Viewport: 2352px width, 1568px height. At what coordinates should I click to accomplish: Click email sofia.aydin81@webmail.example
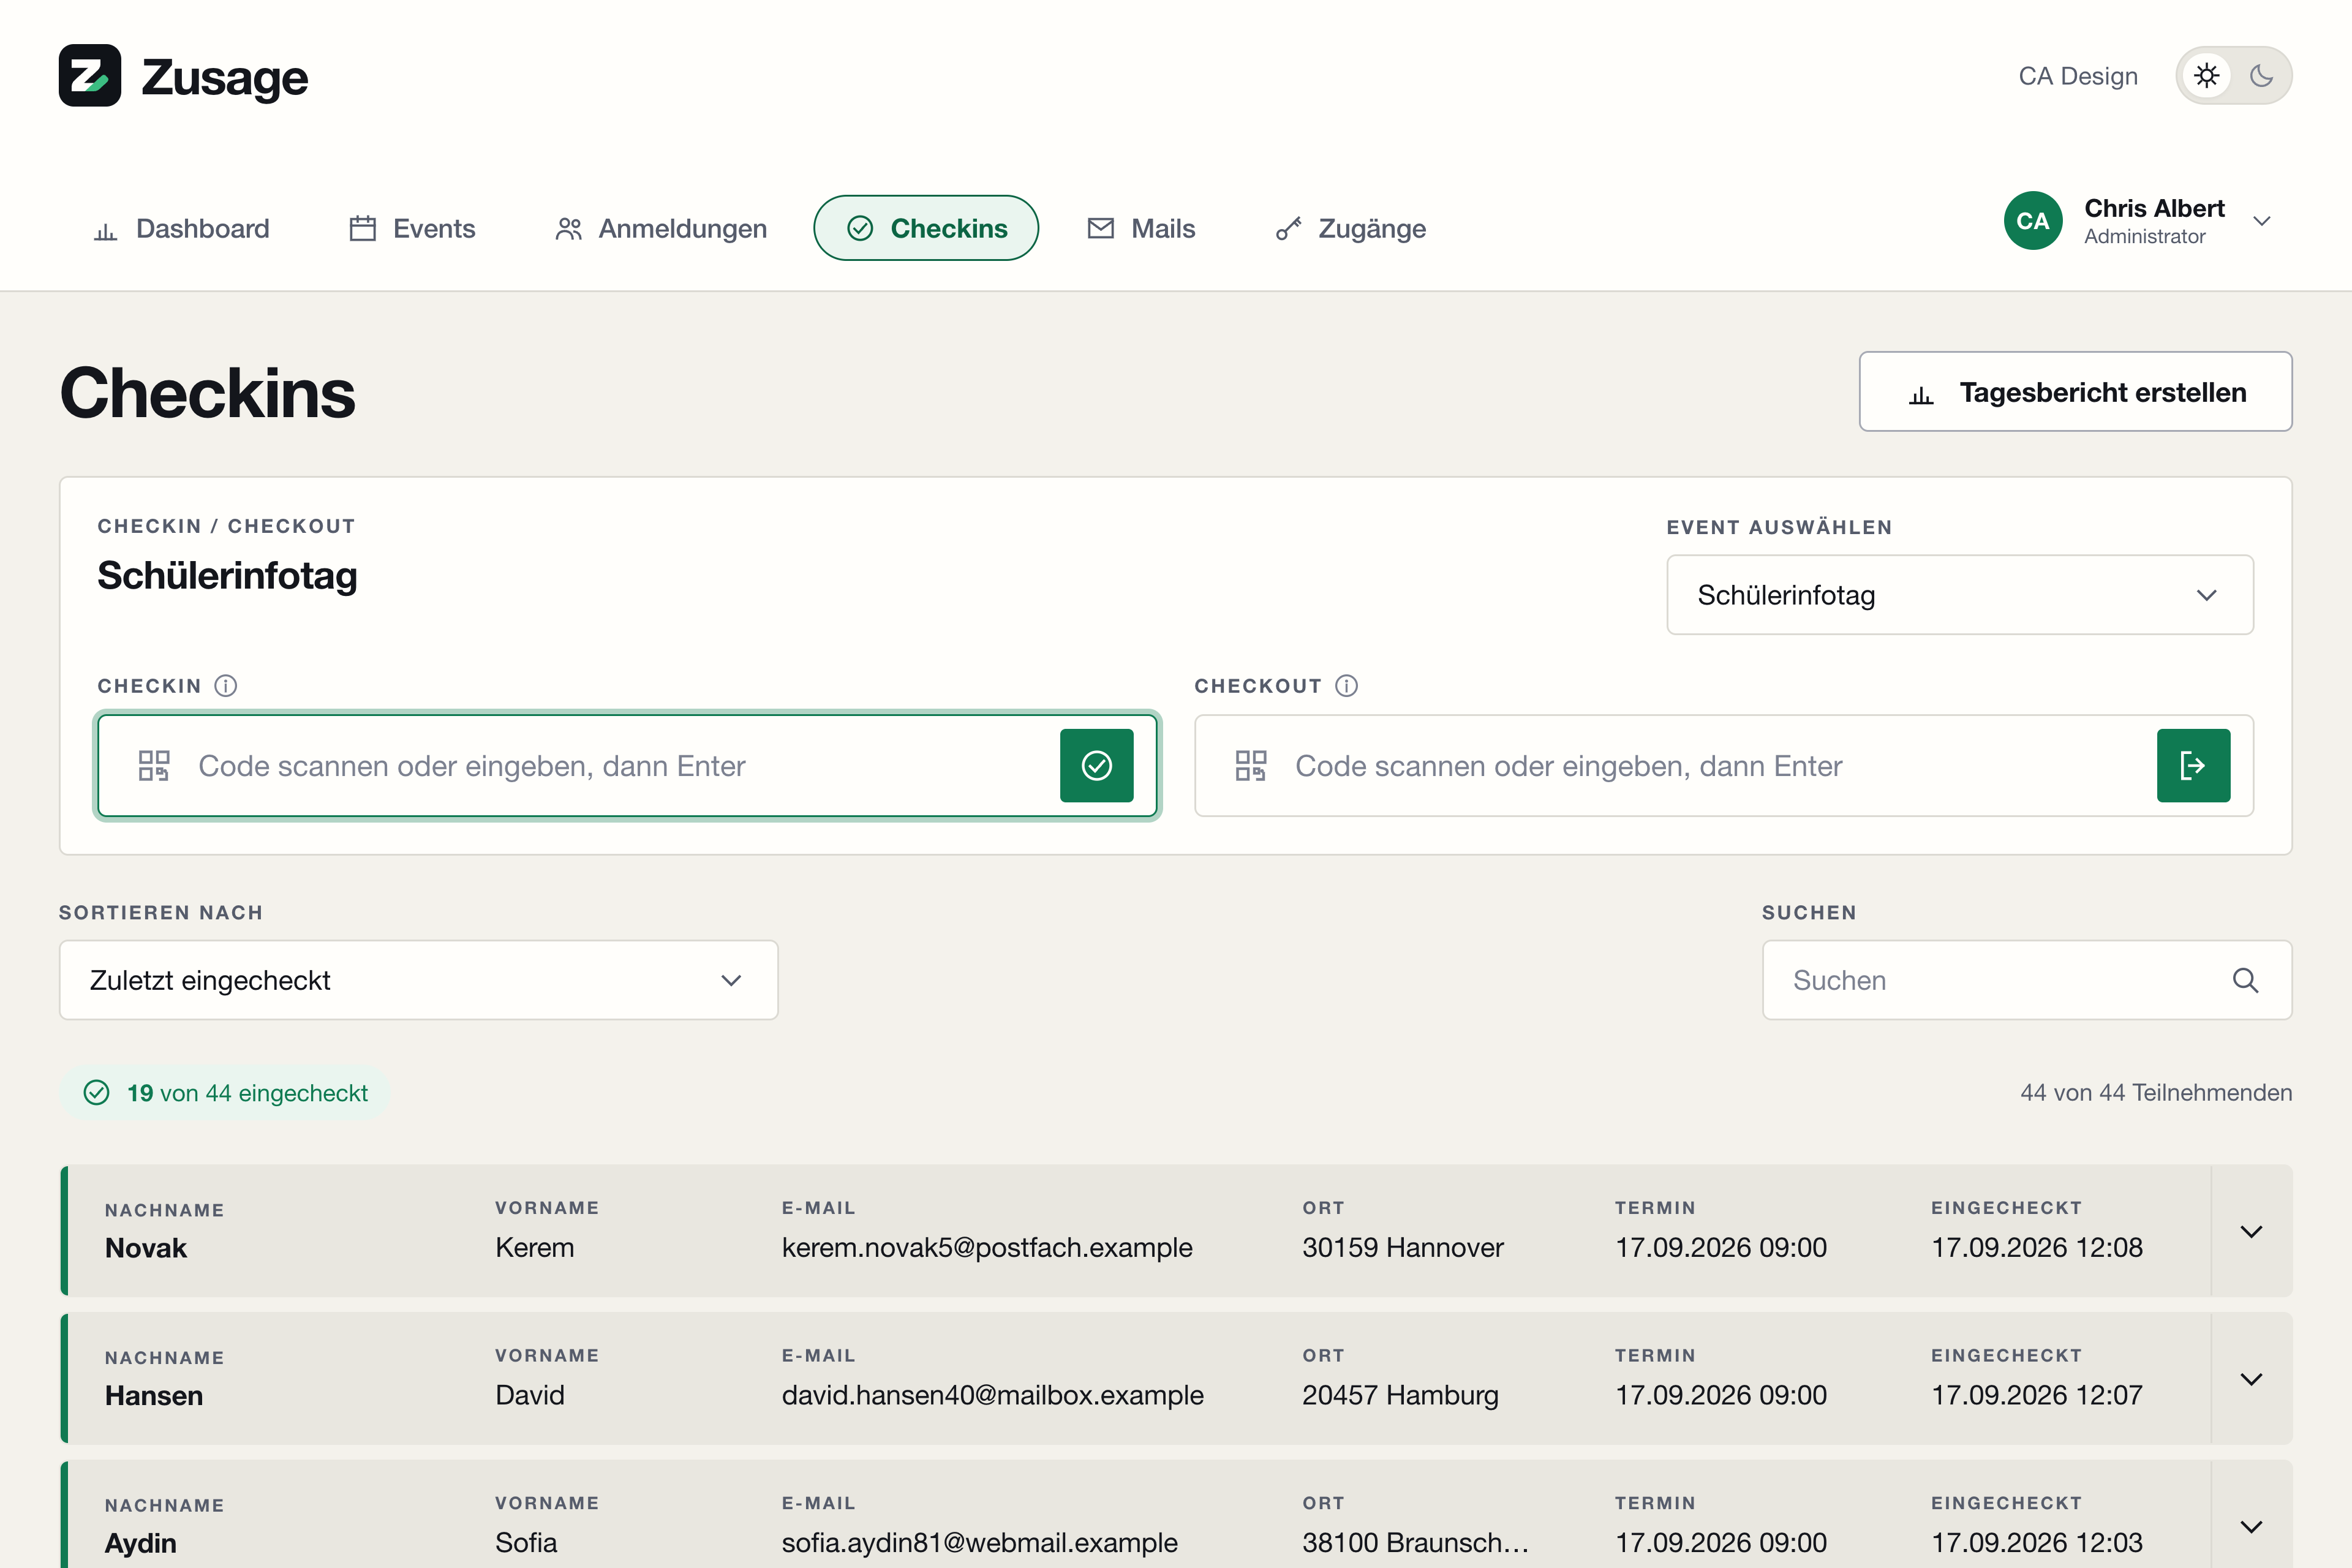(x=980, y=1543)
